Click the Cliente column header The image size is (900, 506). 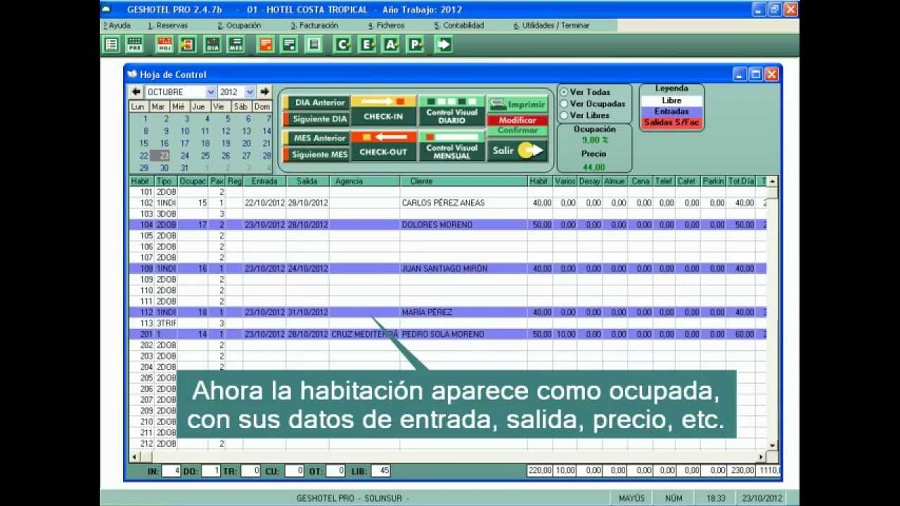464,181
